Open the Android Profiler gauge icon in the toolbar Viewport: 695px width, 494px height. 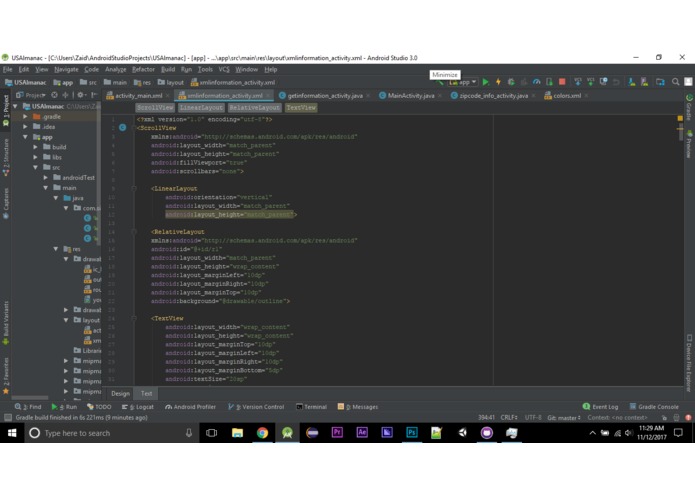(536, 82)
